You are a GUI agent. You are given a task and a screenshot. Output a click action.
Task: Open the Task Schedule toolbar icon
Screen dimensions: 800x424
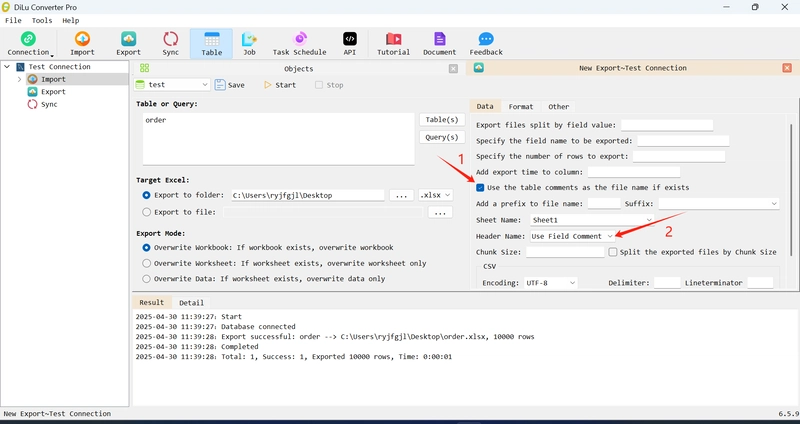click(299, 39)
